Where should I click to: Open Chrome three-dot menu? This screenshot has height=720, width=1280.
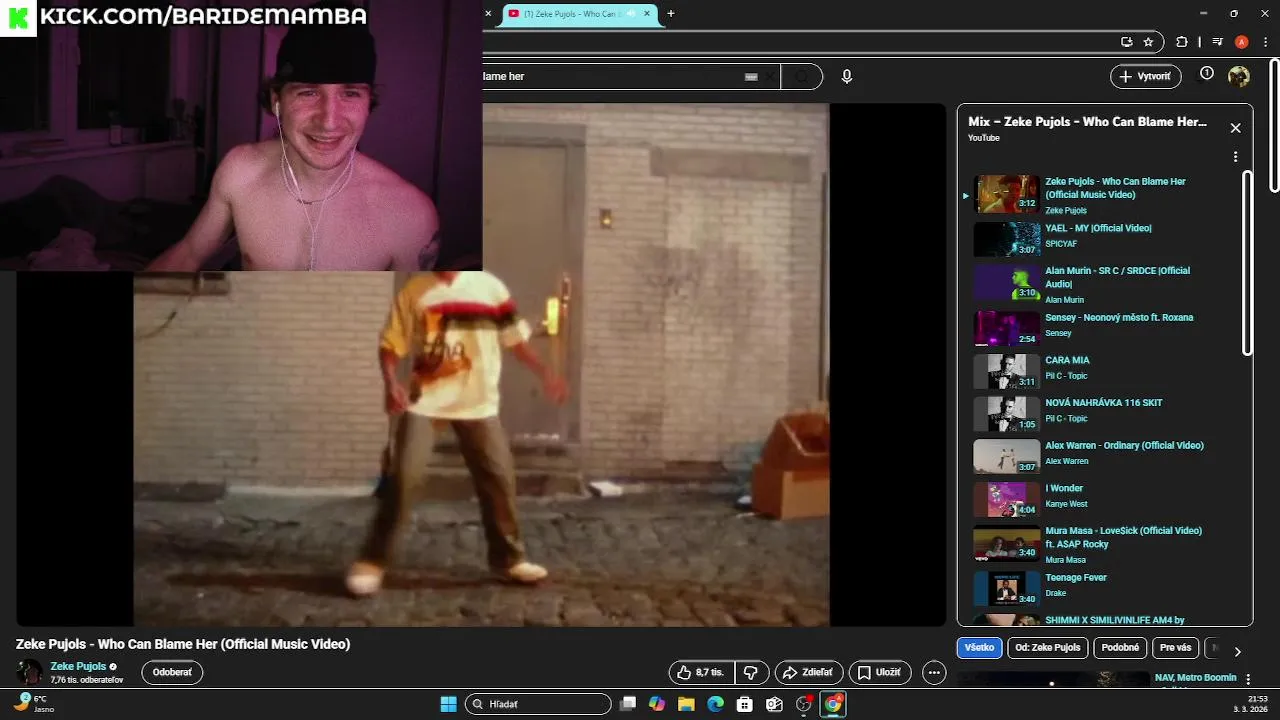(x=1265, y=42)
